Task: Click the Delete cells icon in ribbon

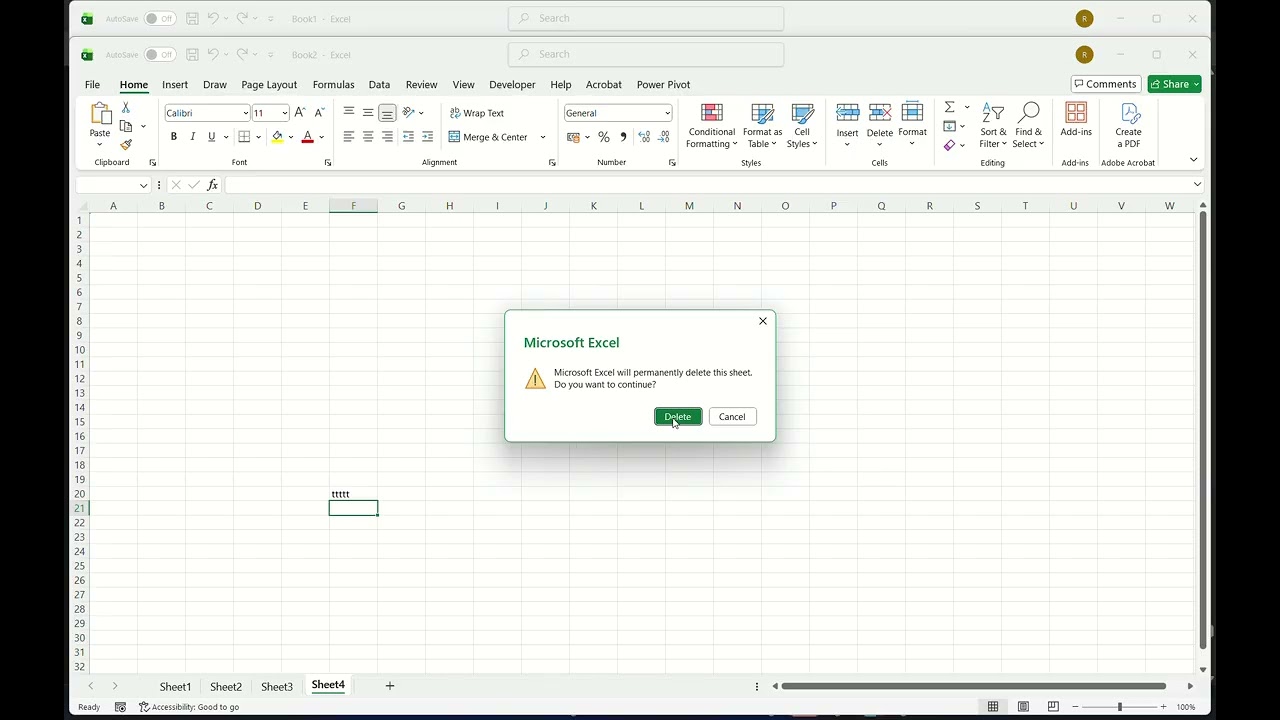Action: [x=880, y=113]
